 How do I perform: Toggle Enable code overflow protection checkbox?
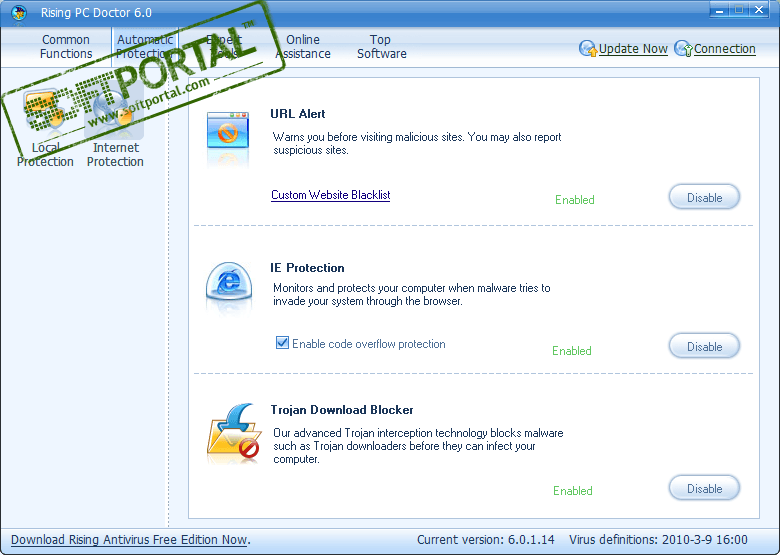tap(282, 343)
